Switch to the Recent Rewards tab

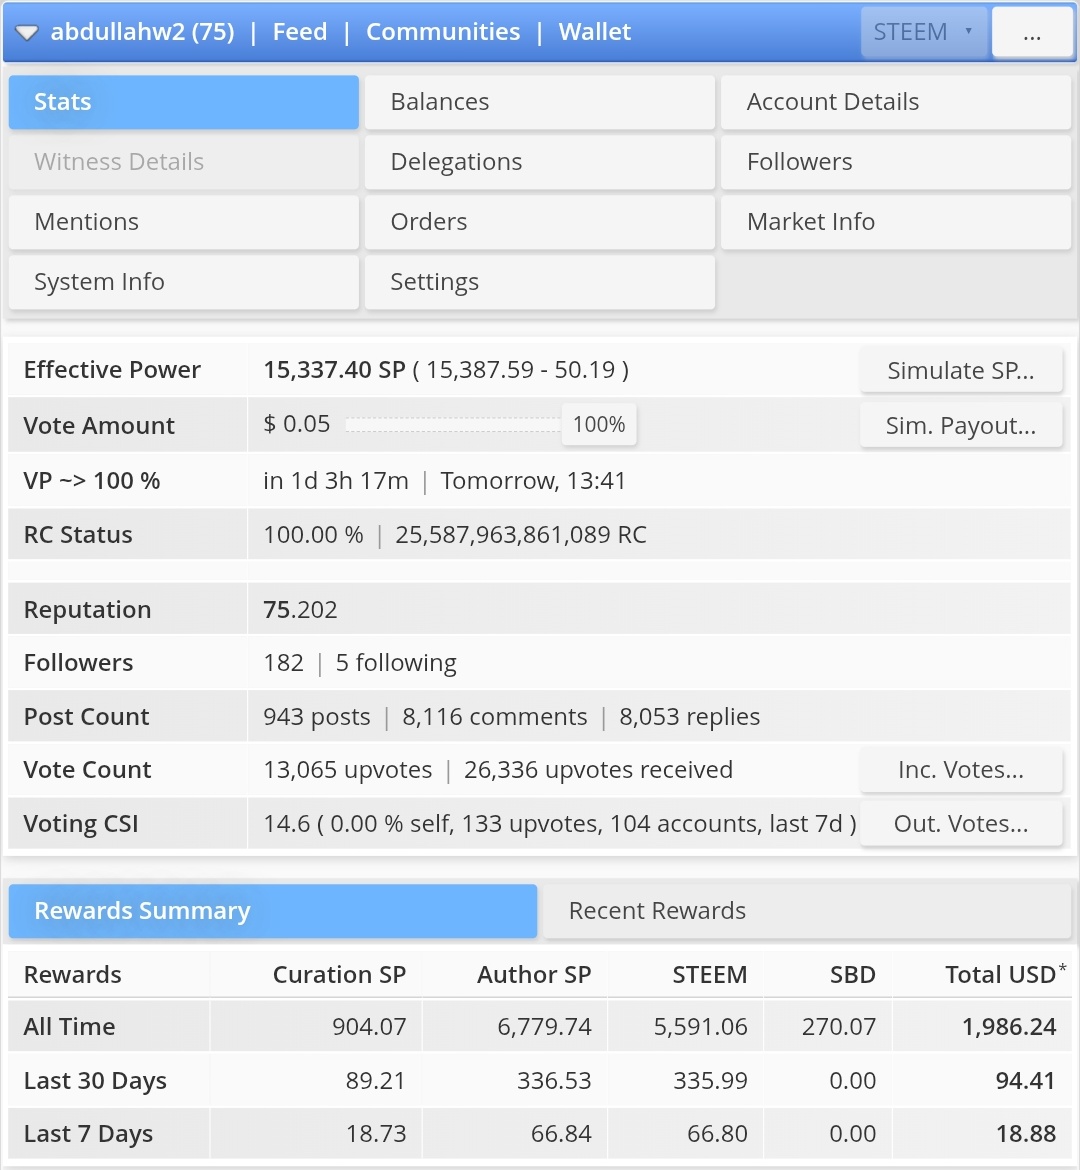click(806, 911)
